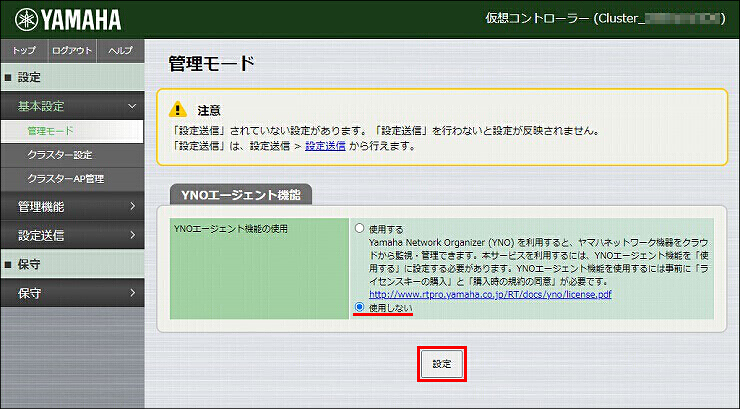Follow the 設定送信 link in the notice
The height and width of the screenshot is (409, 740).
pos(325,146)
